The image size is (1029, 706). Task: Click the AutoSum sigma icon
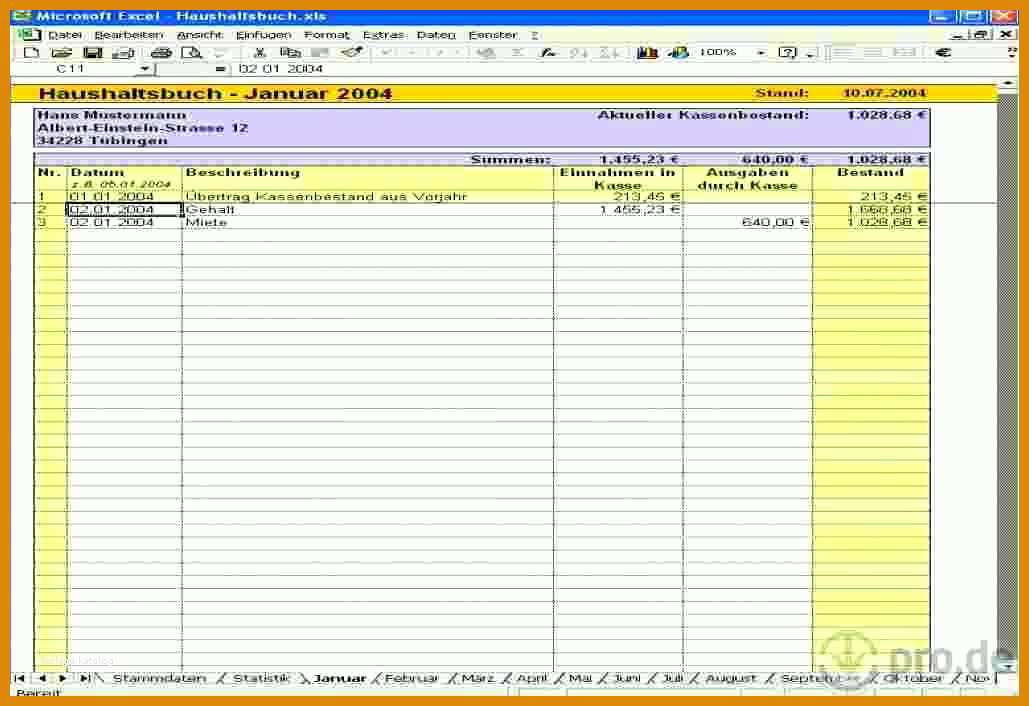pos(517,53)
